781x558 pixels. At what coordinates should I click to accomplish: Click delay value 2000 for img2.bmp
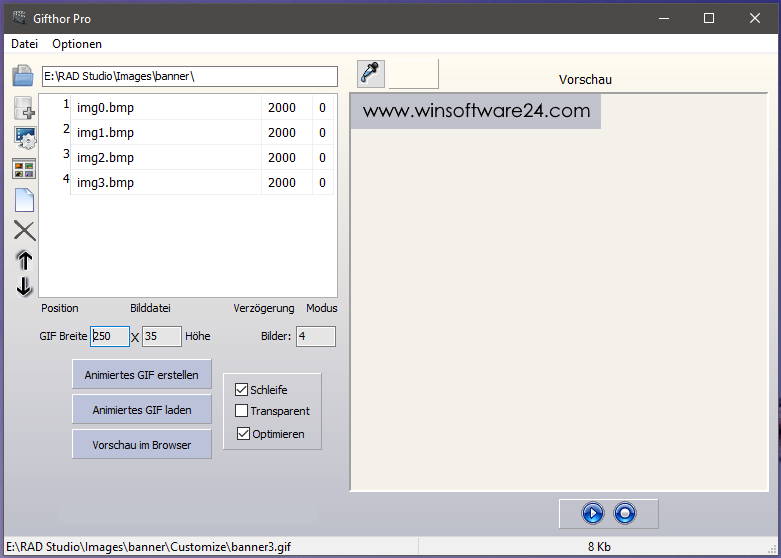tap(282, 157)
